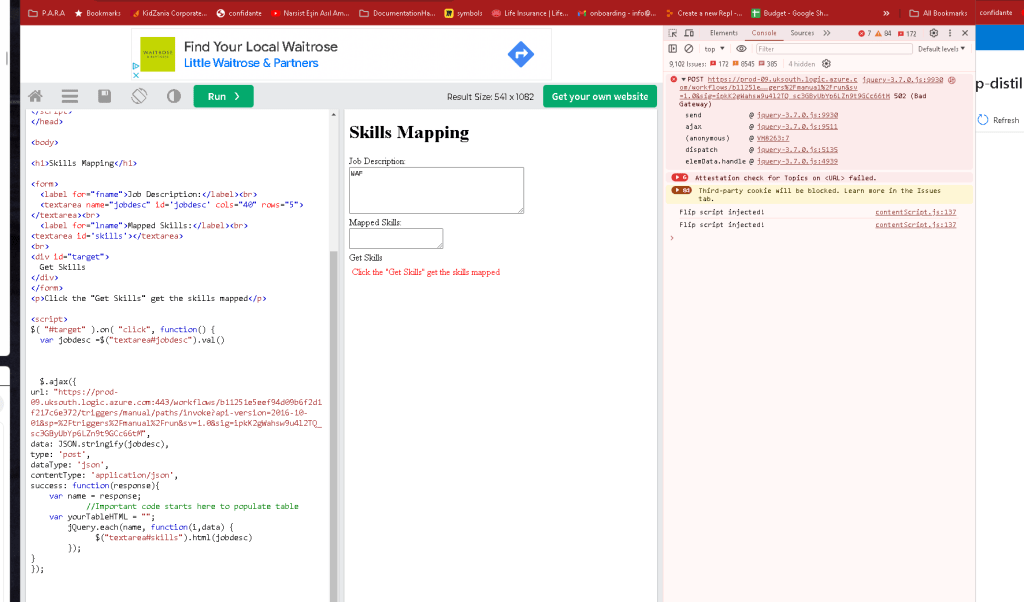Screen dimensions: 1024x602
Task: Open the KidZania Corporate bookmark
Action: click(169, 13)
